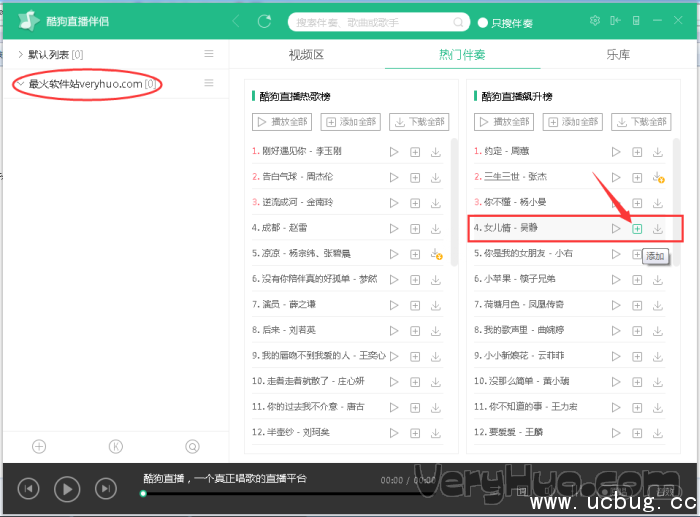Screen dimensions: 700x517
Task: Click the next track button
Action: click(x=106, y=488)
